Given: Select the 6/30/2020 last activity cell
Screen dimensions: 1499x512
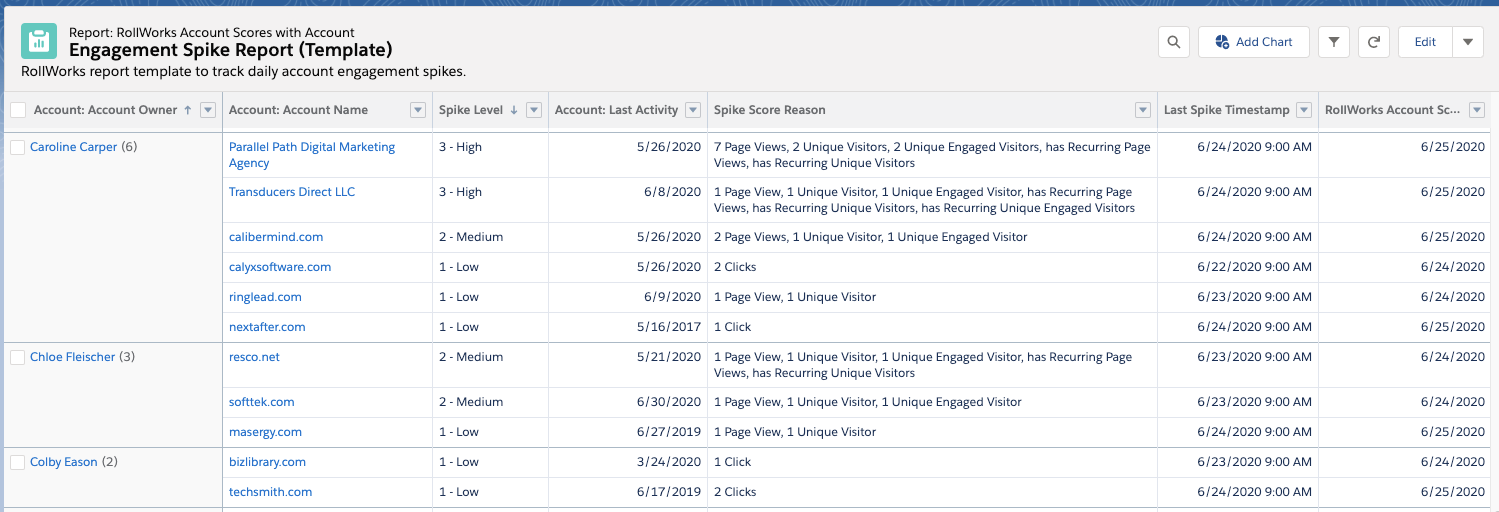Looking at the screenshot, I should click(x=628, y=402).
